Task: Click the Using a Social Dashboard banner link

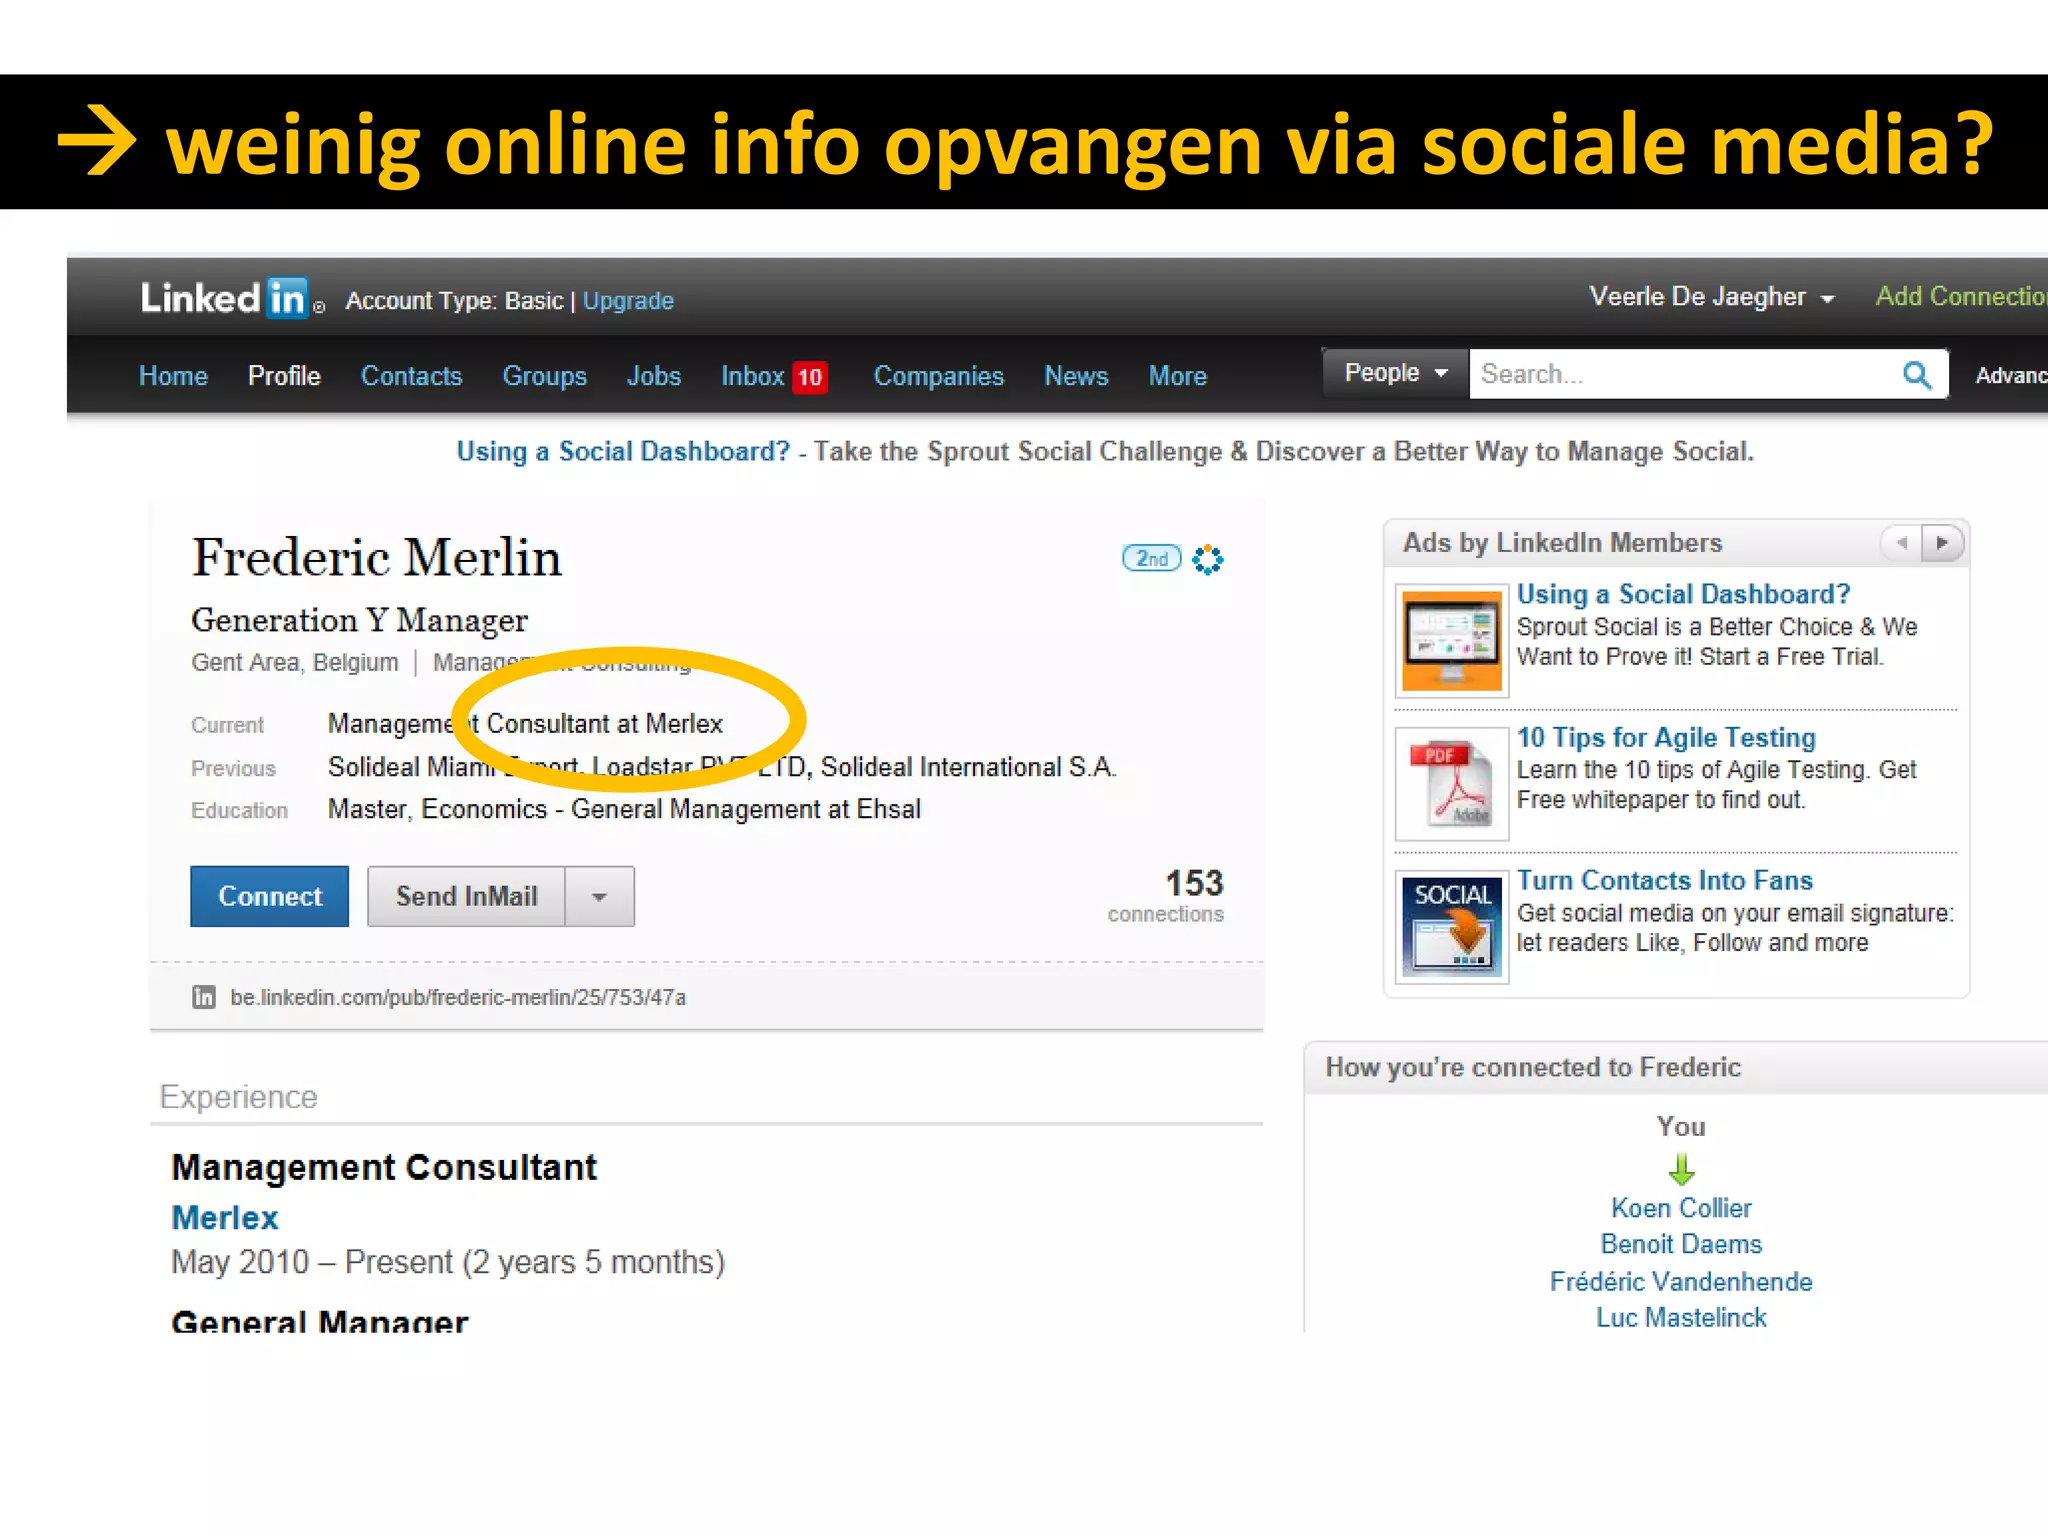Action: pyautogui.click(x=623, y=451)
